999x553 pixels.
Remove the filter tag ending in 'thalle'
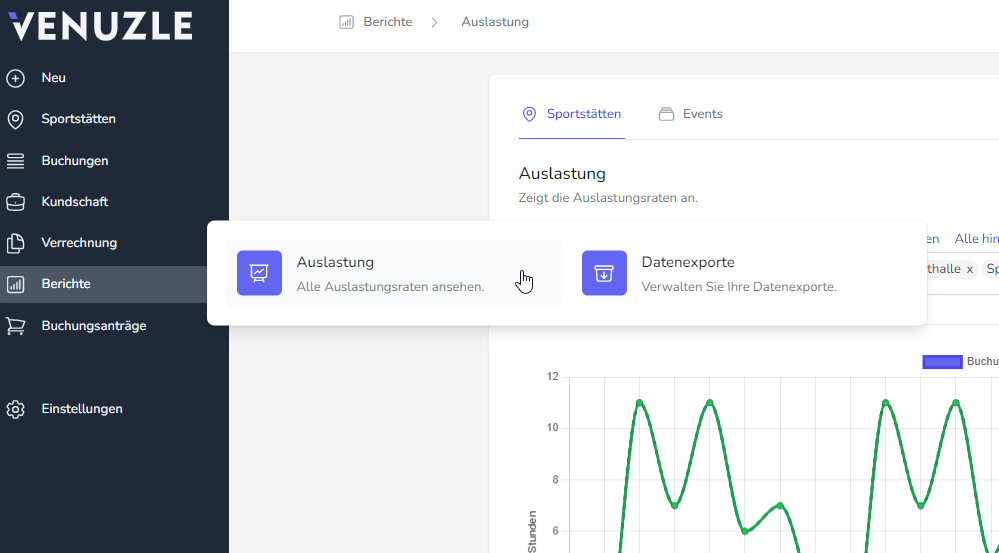coord(970,269)
